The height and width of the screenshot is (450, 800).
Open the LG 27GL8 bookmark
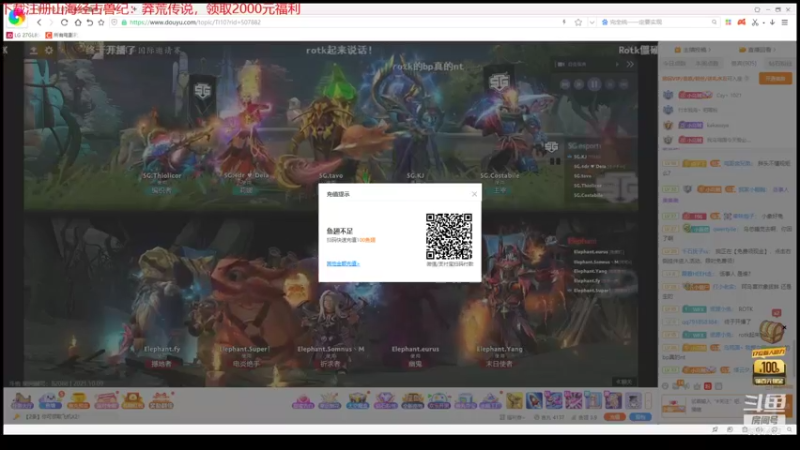coord(22,35)
